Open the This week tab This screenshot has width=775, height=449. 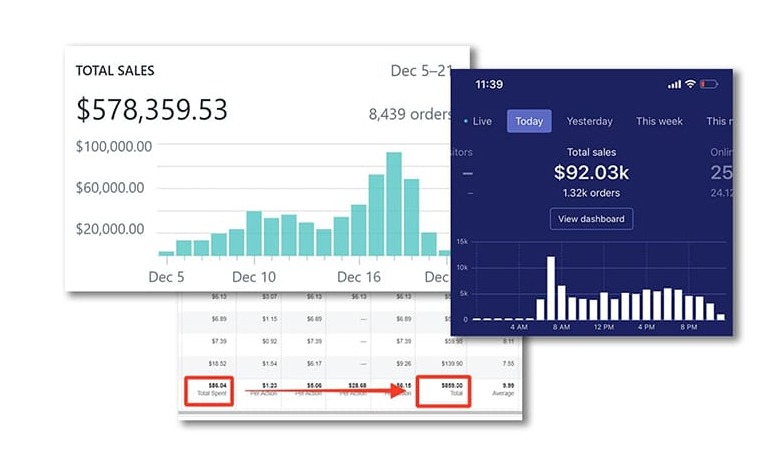tap(659, 121)
